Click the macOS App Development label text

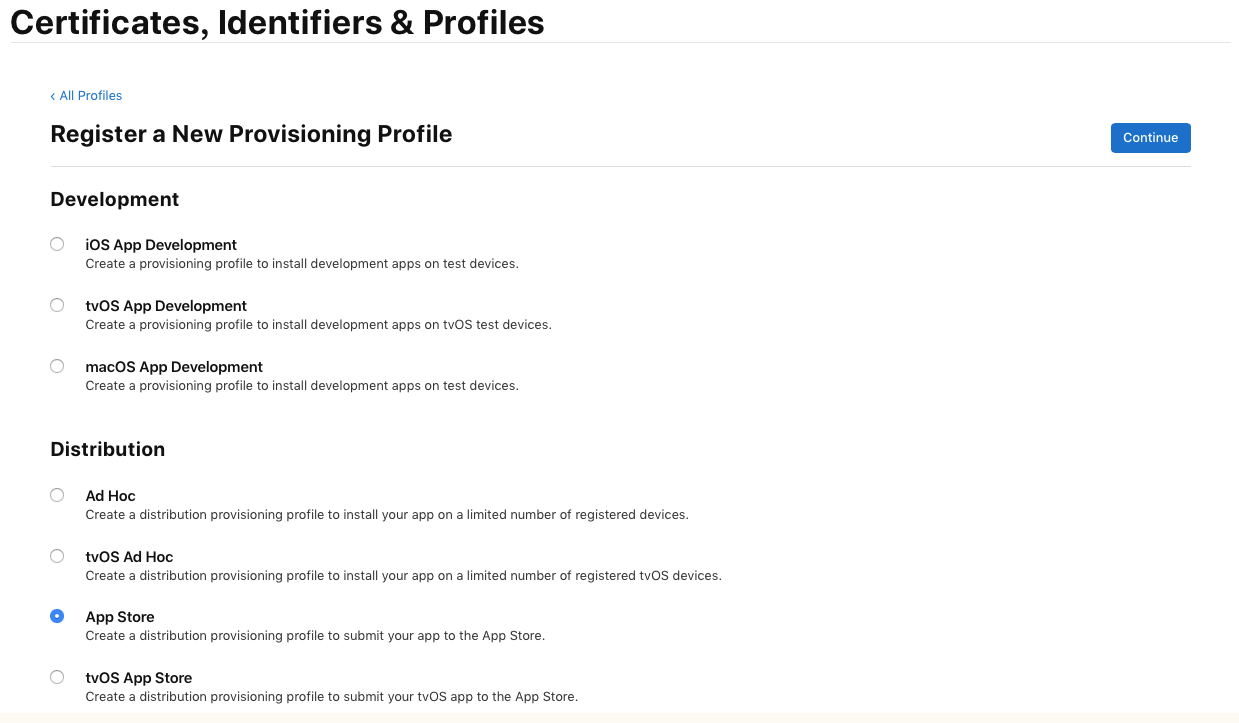click(x=174, y=367)
